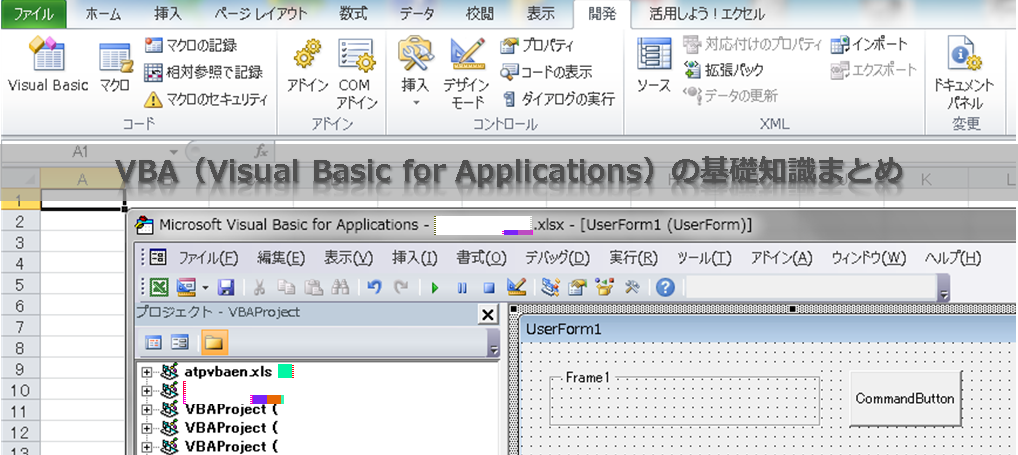Image resolution: width=1018 pixels, height=455 pixels.
Task: Toggle 相対参照で記録 relative reference recording
Action: [203, 72]
